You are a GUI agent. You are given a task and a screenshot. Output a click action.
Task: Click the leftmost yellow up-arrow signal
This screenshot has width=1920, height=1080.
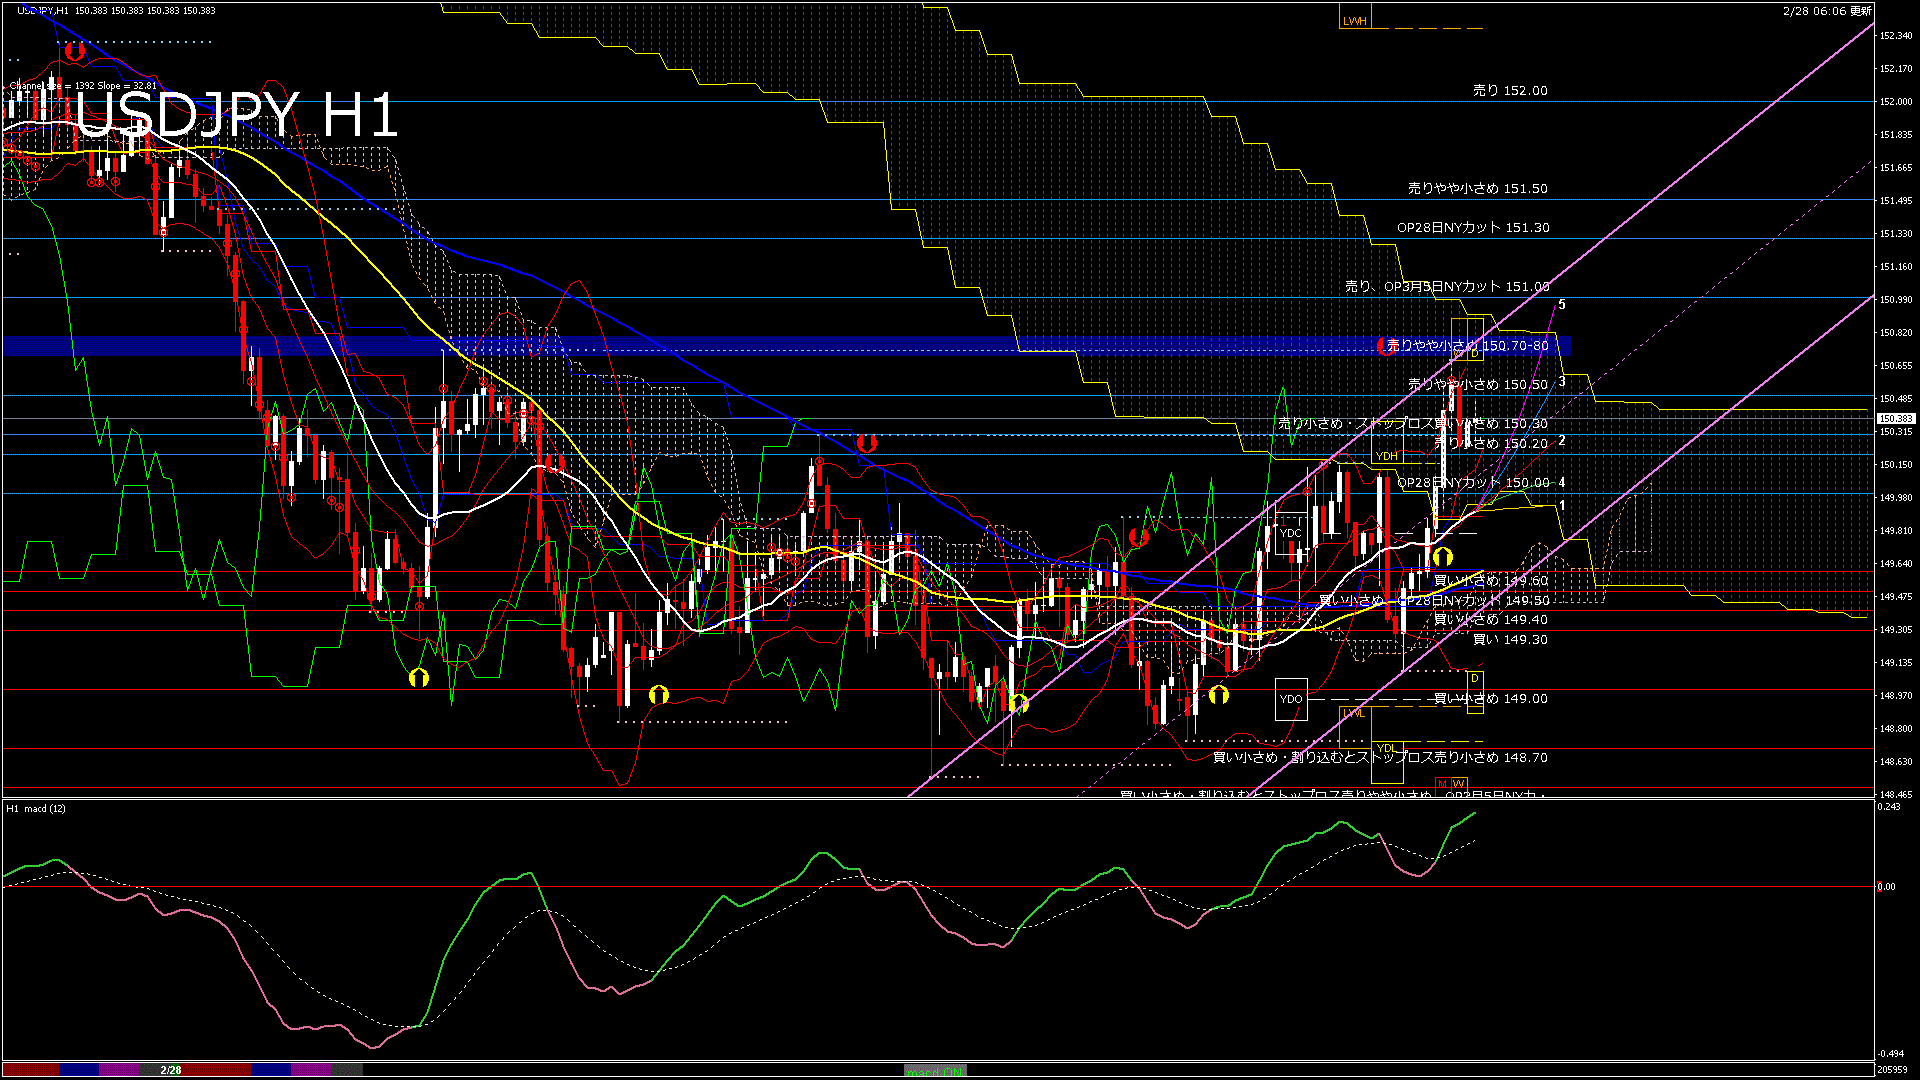click(x=419, y=677)
